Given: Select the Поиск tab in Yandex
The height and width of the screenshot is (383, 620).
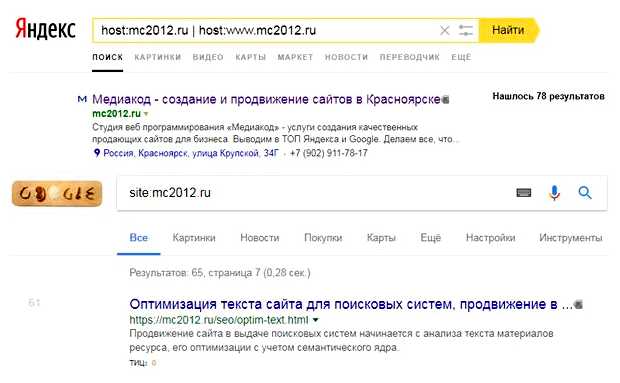Looking at the screenshot, I should (x=108, y=57).
